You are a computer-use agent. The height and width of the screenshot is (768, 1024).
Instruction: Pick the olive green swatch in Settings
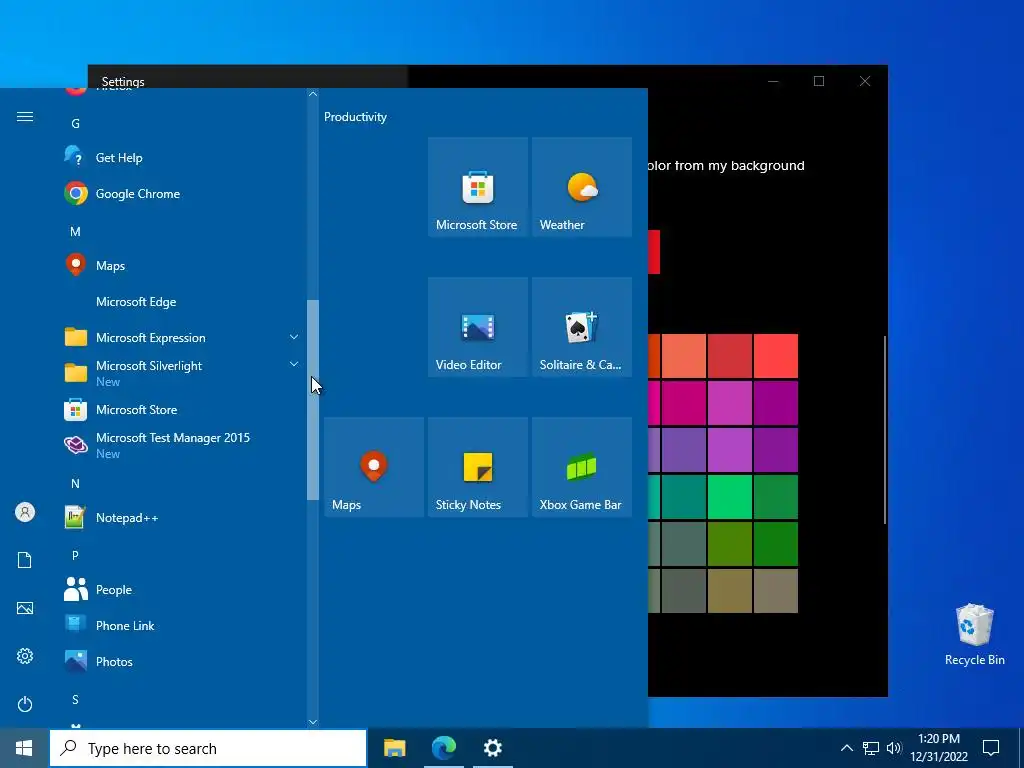click(x=729, y=544)
